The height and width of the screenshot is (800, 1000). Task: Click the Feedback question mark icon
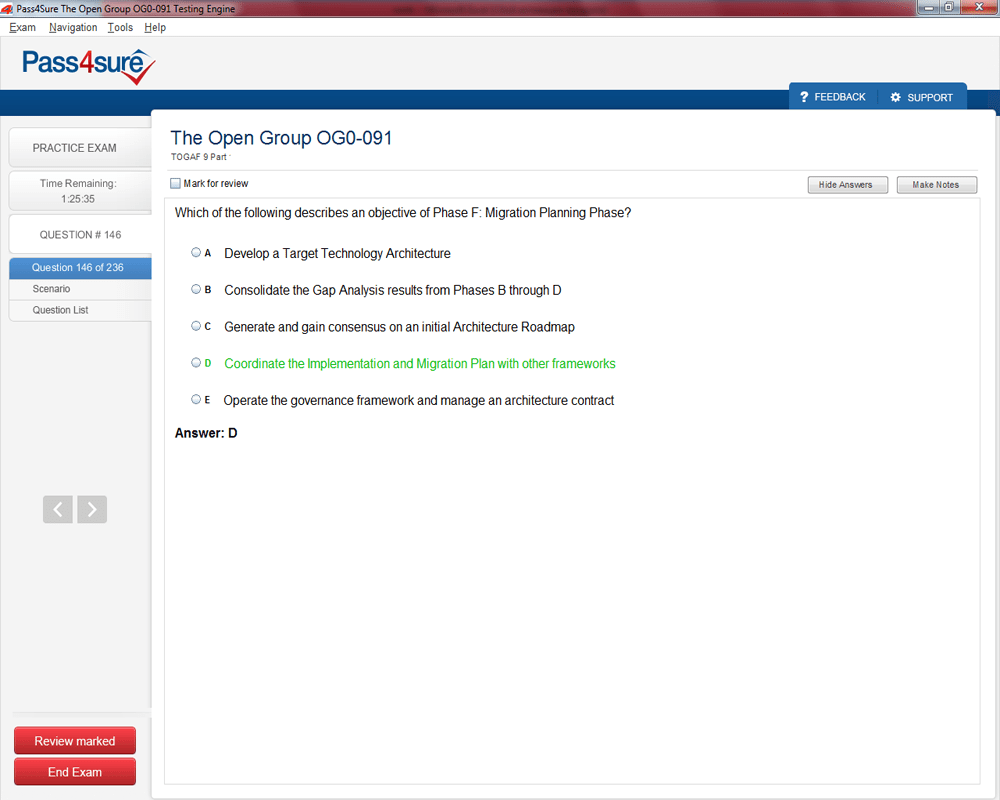(804, 97)
